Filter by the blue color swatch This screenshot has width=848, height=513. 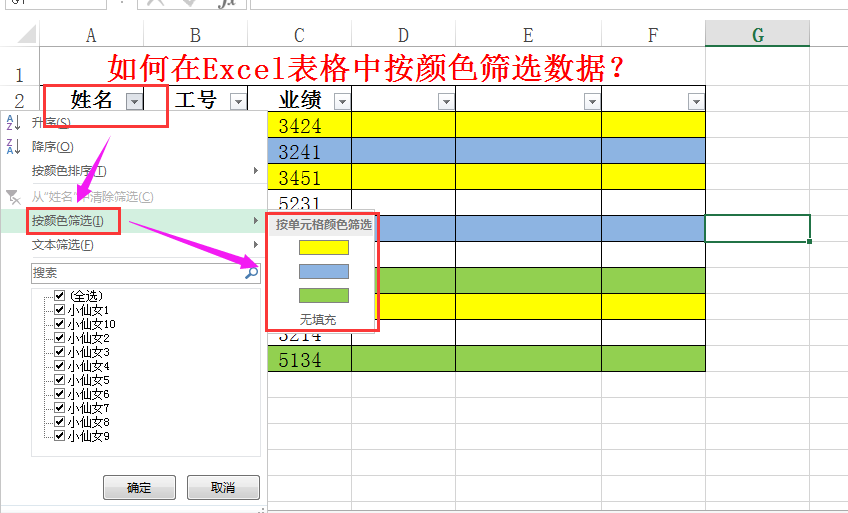[x=324, y=271]
